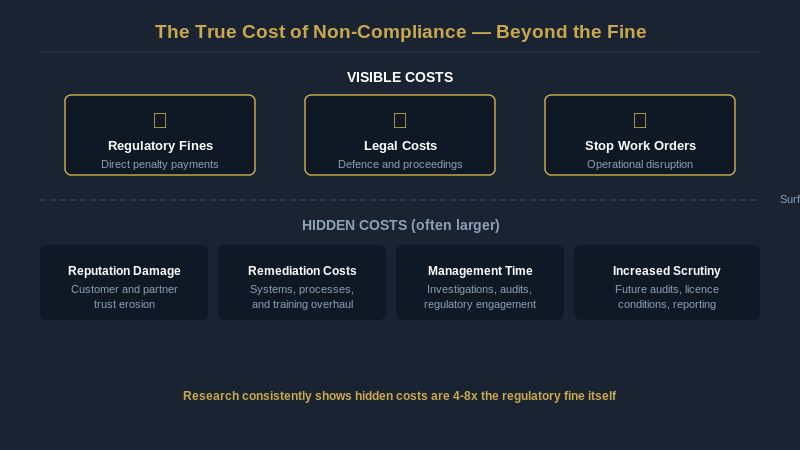Click the icon above Legal Costs
Screen dimensions: 800x450
tap(400, 120)
